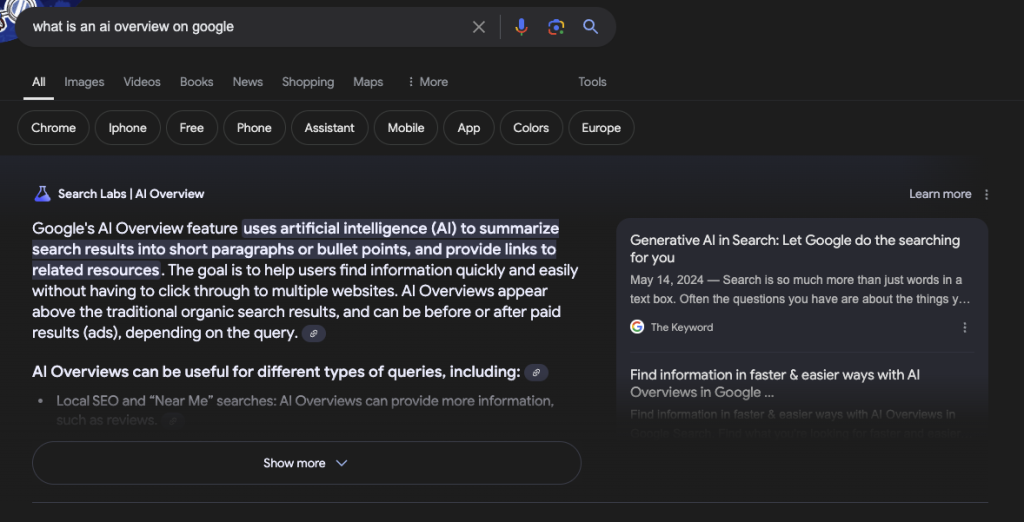Viewport: 1024px width, 522px height.
Task: Click 'The Keyword' source name
Action: coord(682,327)
